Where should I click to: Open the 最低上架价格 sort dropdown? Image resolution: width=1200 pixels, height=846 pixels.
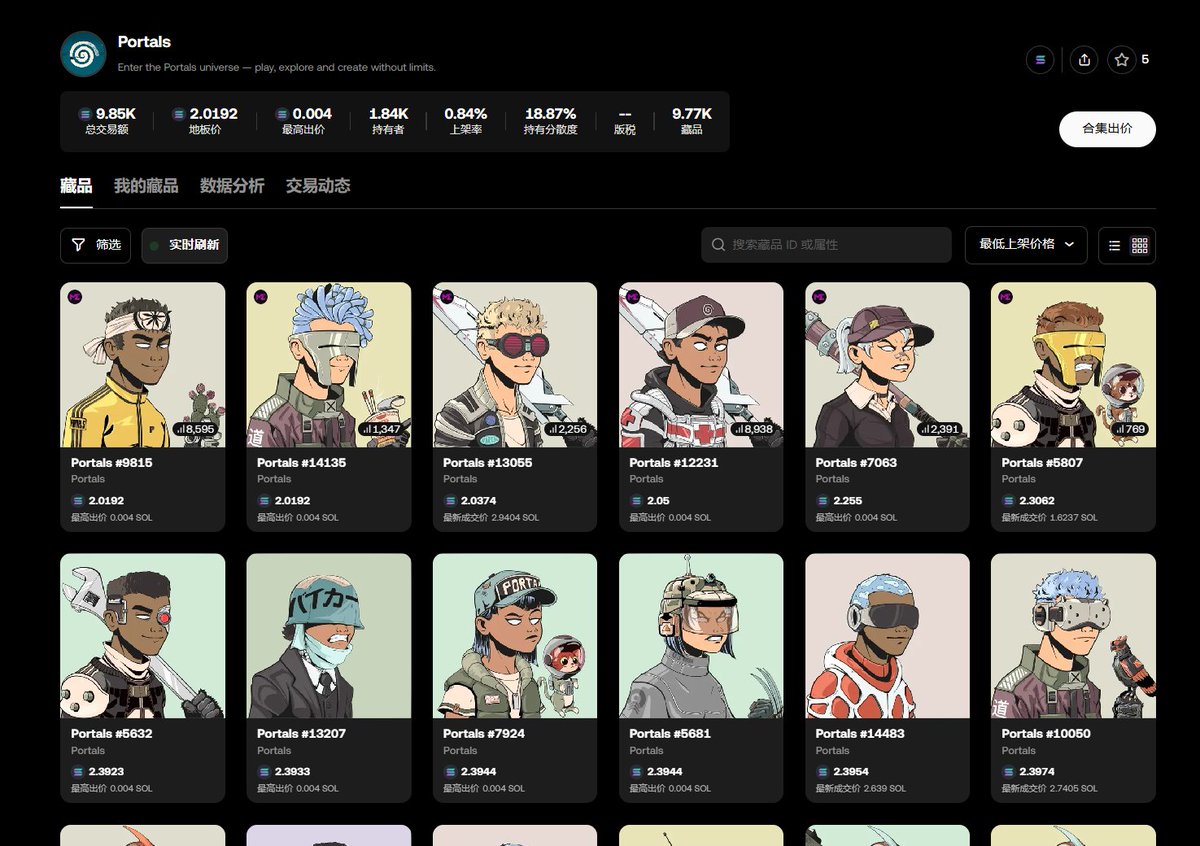[1026, 245]
